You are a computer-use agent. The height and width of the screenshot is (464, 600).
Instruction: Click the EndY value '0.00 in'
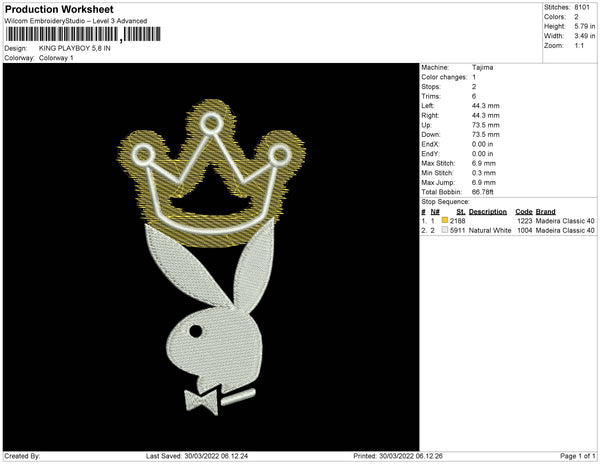pyautogui.click(x=483, y=154)
